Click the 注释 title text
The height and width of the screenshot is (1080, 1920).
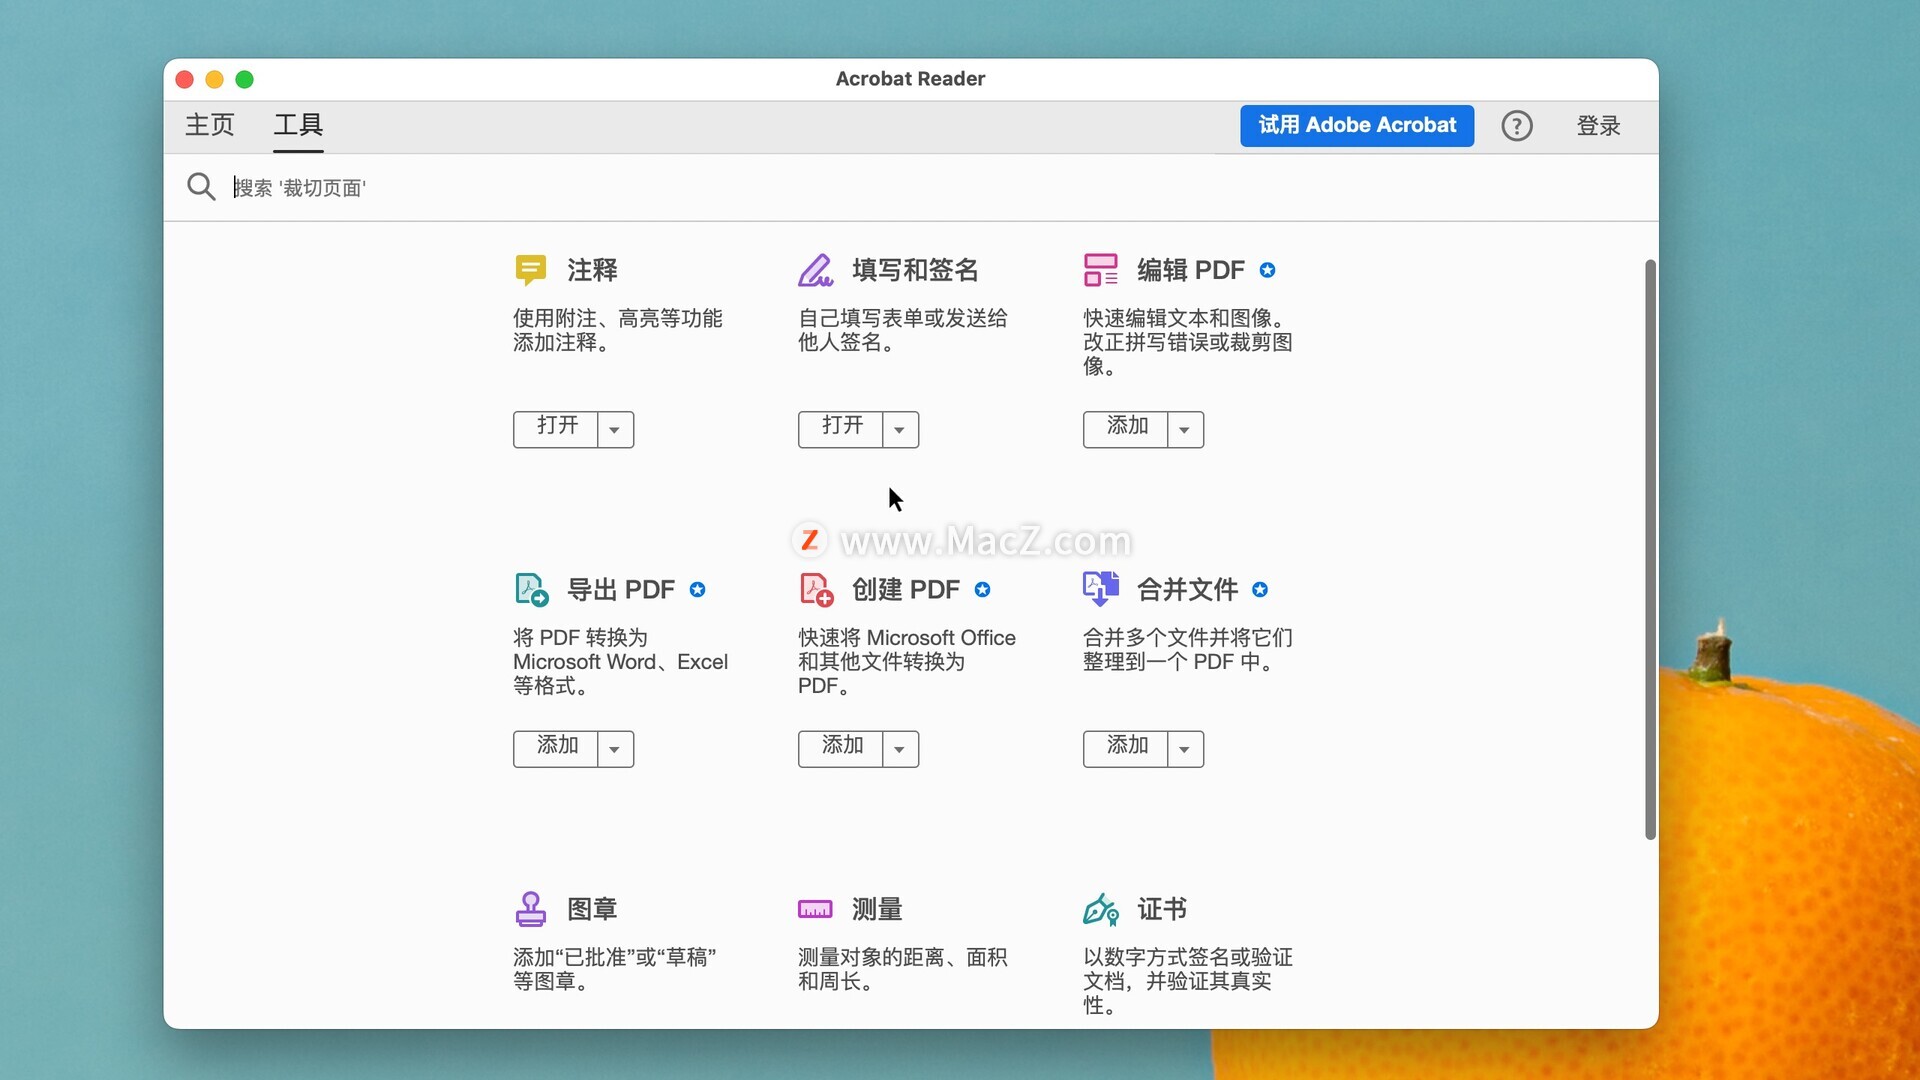click(x=592, y=270)
